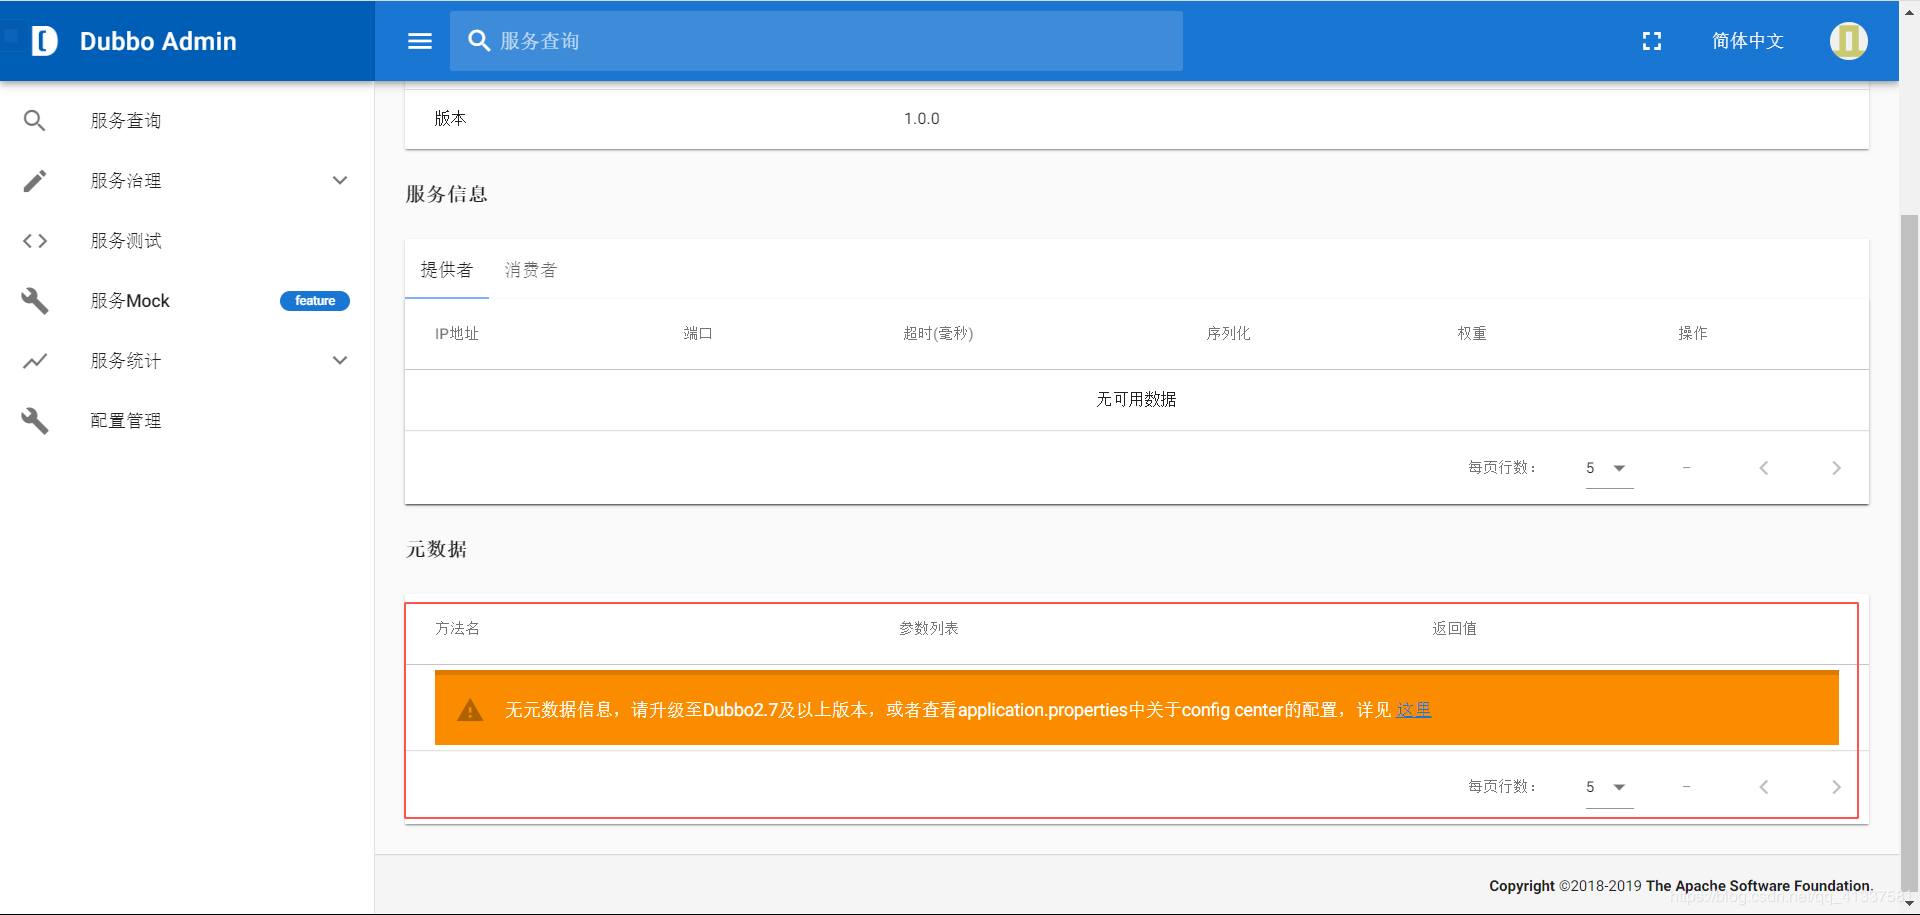Image resolution: width=1920 pixels, height=915 pixels.
Task: Click the 这里 link in the warning
Action: pos(1414,710)
